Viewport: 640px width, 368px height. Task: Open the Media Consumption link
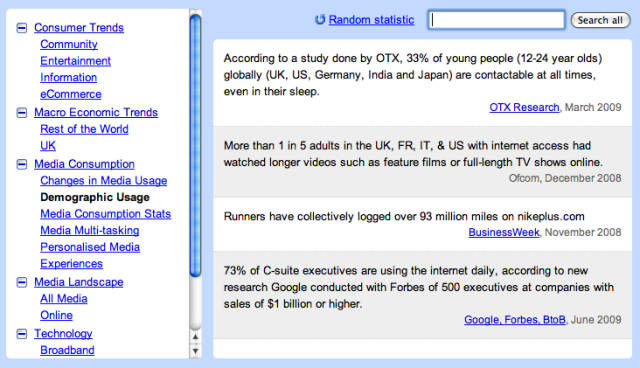coord(84,164)
